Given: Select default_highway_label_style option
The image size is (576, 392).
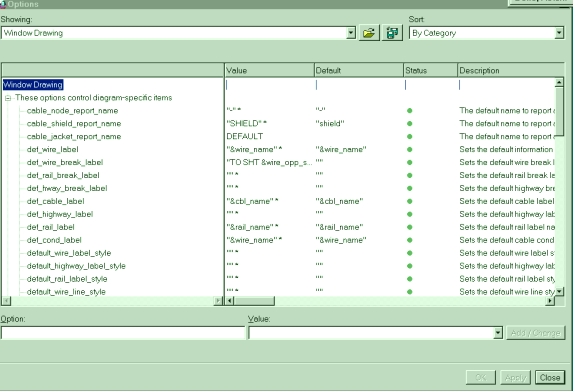Looking at the screenshot, I should [x=76, y=266].
